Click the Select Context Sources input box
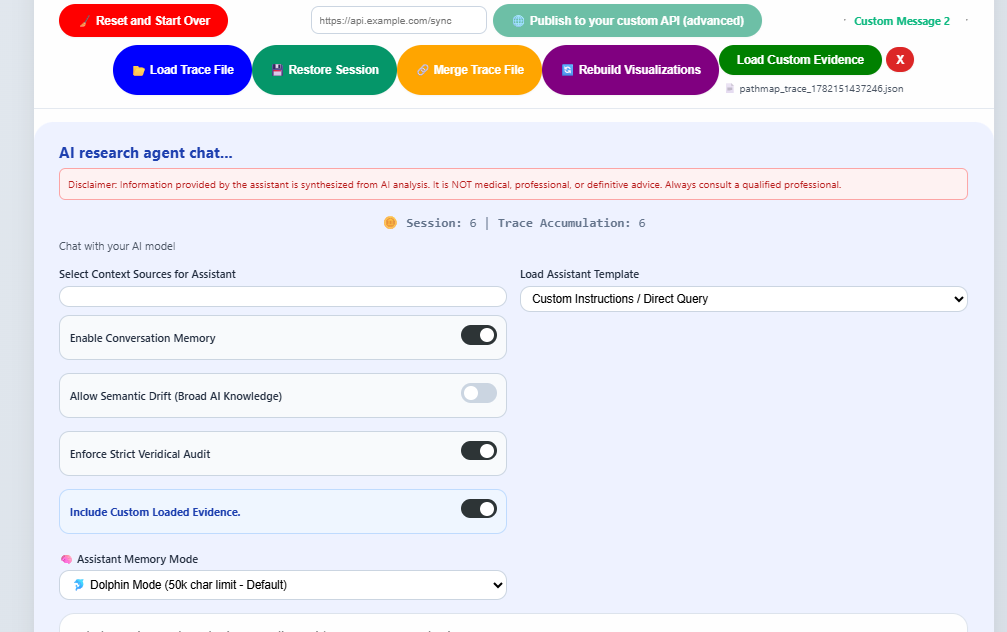Viewport: 1007px width, 632px height. 283,297
